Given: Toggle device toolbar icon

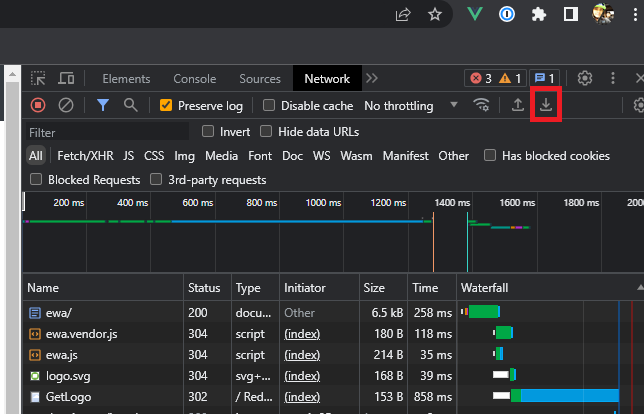Looking at the screenshot, I should click(x=67, y=79).
